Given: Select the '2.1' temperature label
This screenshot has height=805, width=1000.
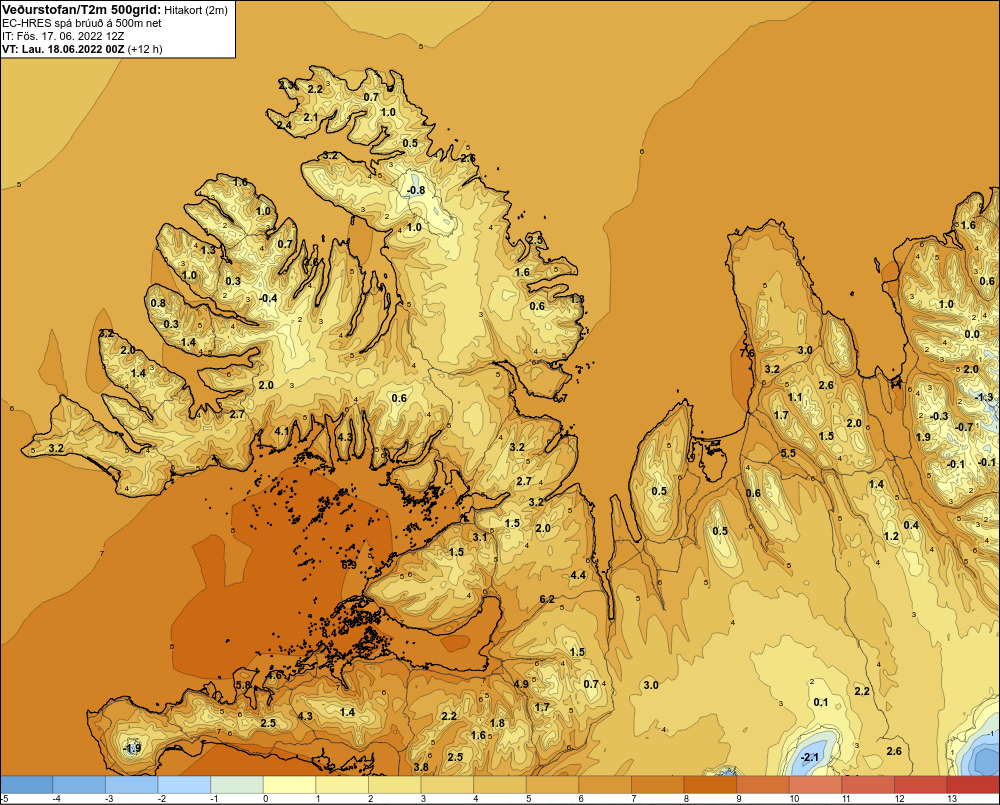Looking at the screenshot, I should [311, 117].
